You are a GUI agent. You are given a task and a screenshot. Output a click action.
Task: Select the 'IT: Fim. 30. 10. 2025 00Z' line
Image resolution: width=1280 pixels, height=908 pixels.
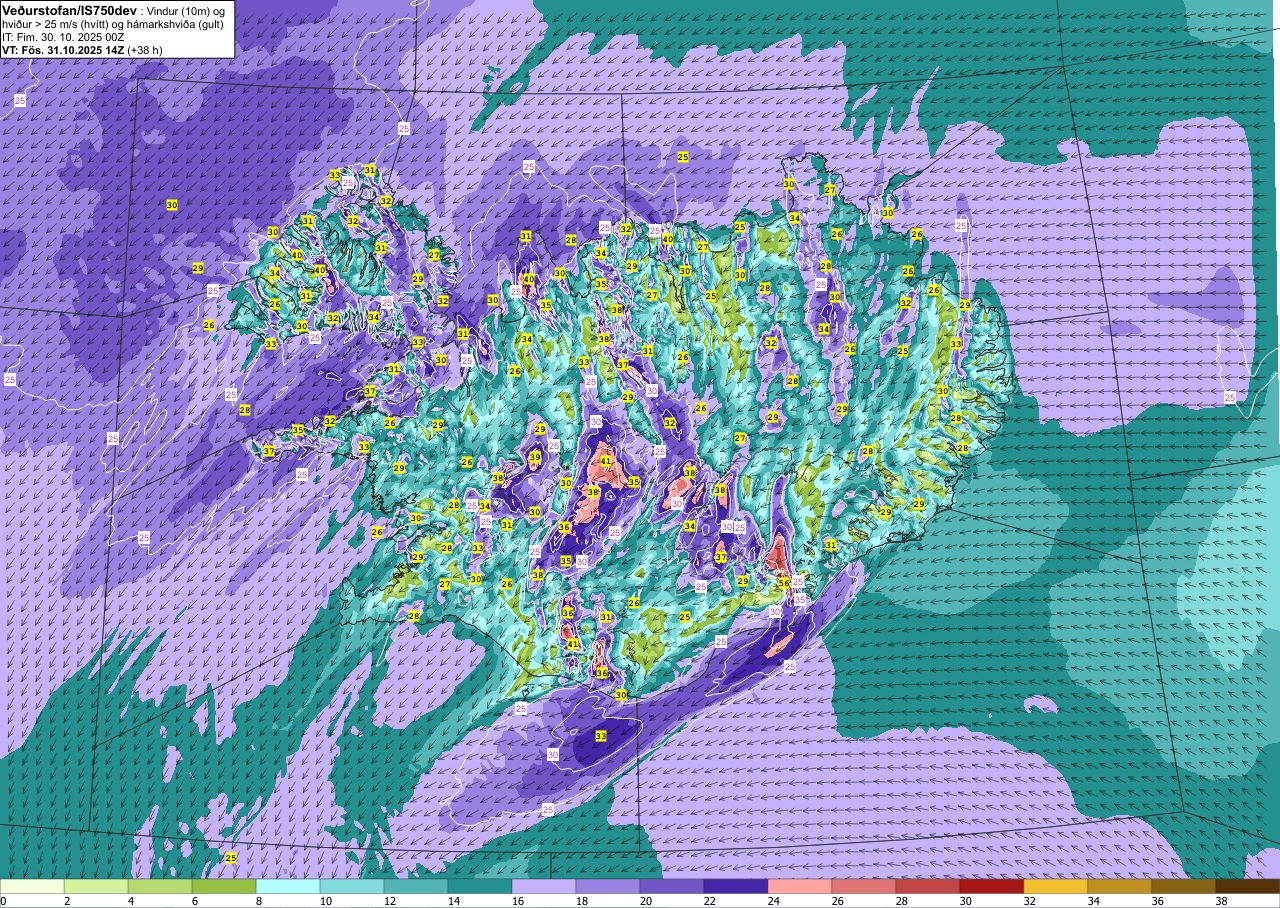coord(63,37)
